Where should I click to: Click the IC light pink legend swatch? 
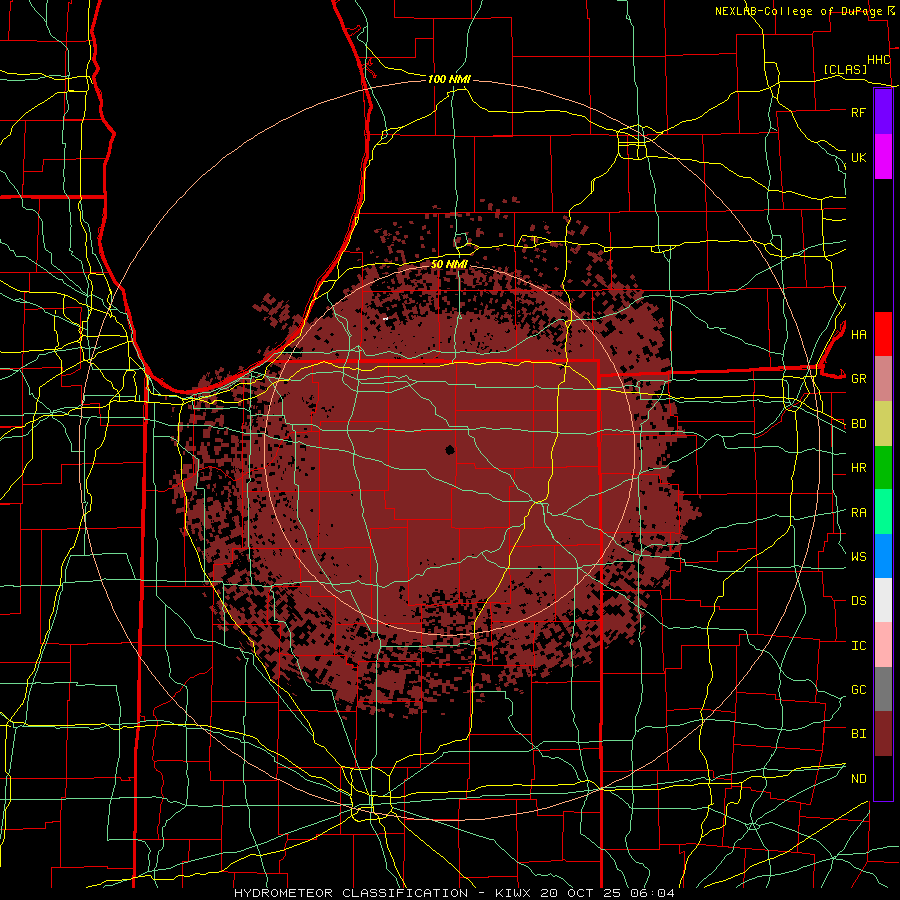pyautogui.click(x=883, y=645)
